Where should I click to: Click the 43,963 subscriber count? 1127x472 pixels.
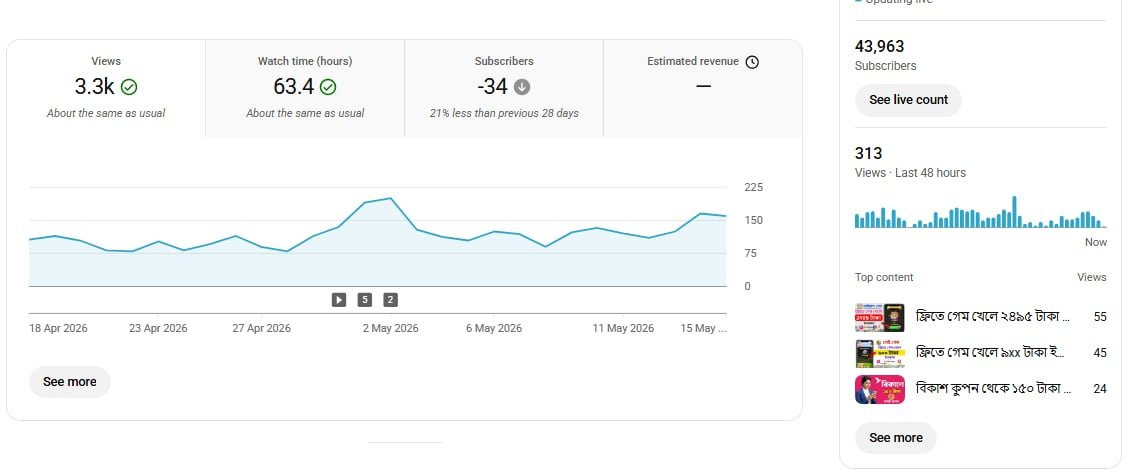coord(880,46)
